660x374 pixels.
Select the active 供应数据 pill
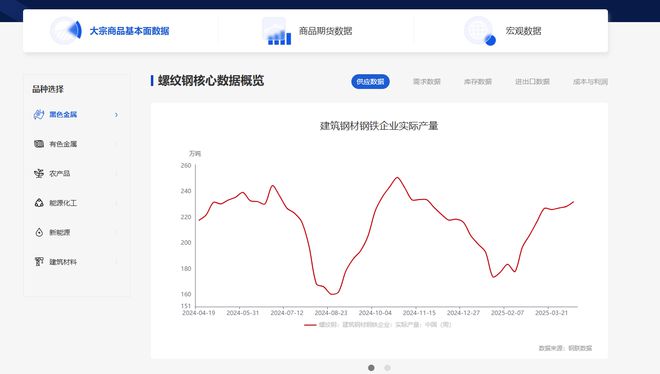click(x=370, y=82)
